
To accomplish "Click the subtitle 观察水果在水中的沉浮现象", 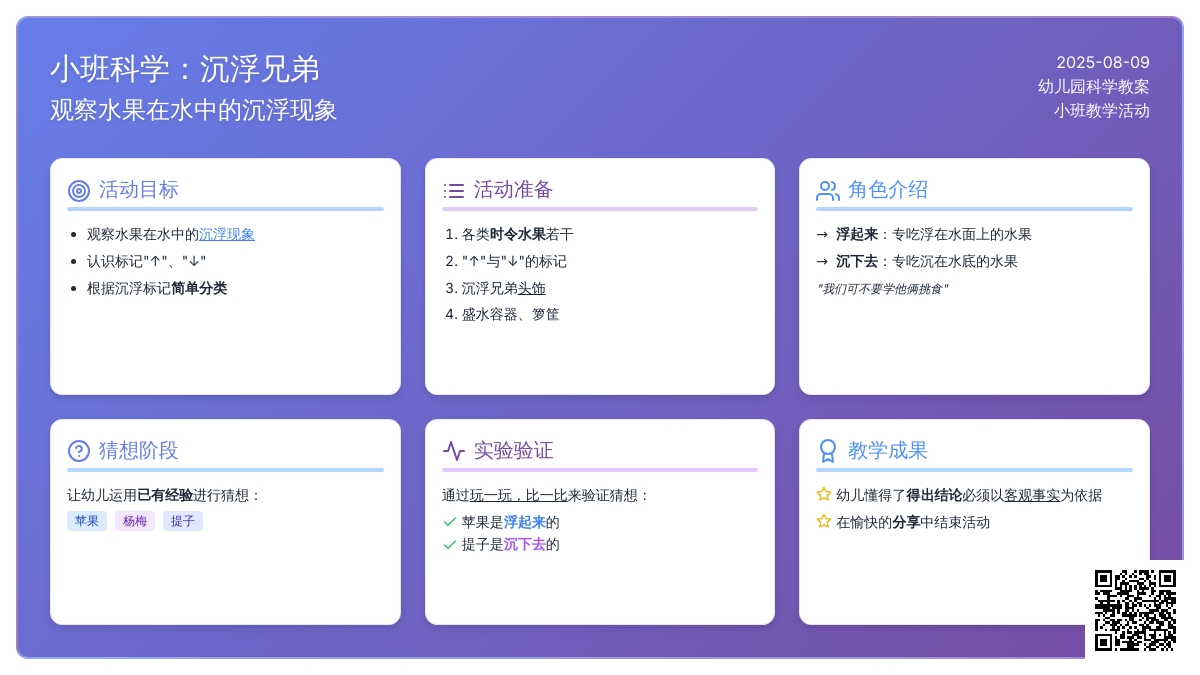I will (x=194, y=110).
